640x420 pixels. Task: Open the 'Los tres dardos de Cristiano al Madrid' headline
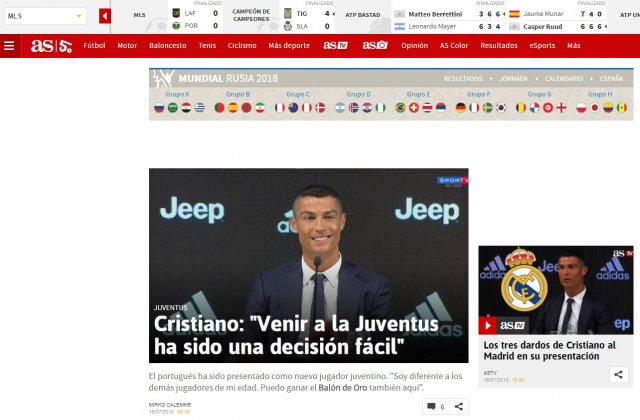coord(549,351)
